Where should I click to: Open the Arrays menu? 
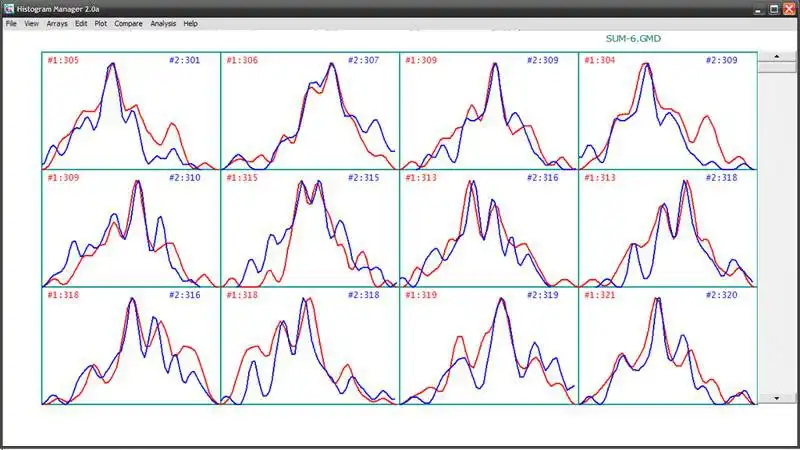(57, 23)
